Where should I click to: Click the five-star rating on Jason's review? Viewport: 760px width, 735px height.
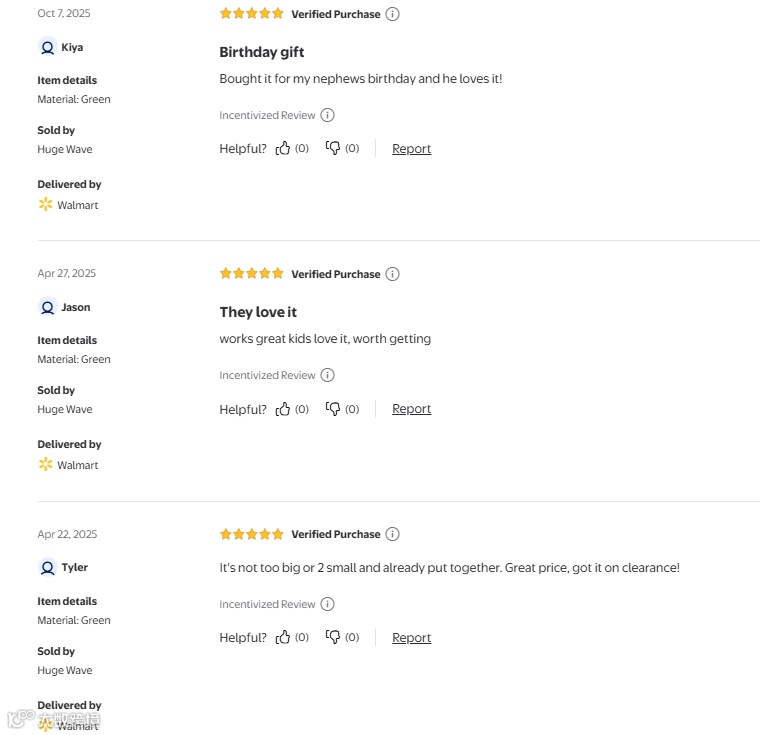tap(252, 274)
